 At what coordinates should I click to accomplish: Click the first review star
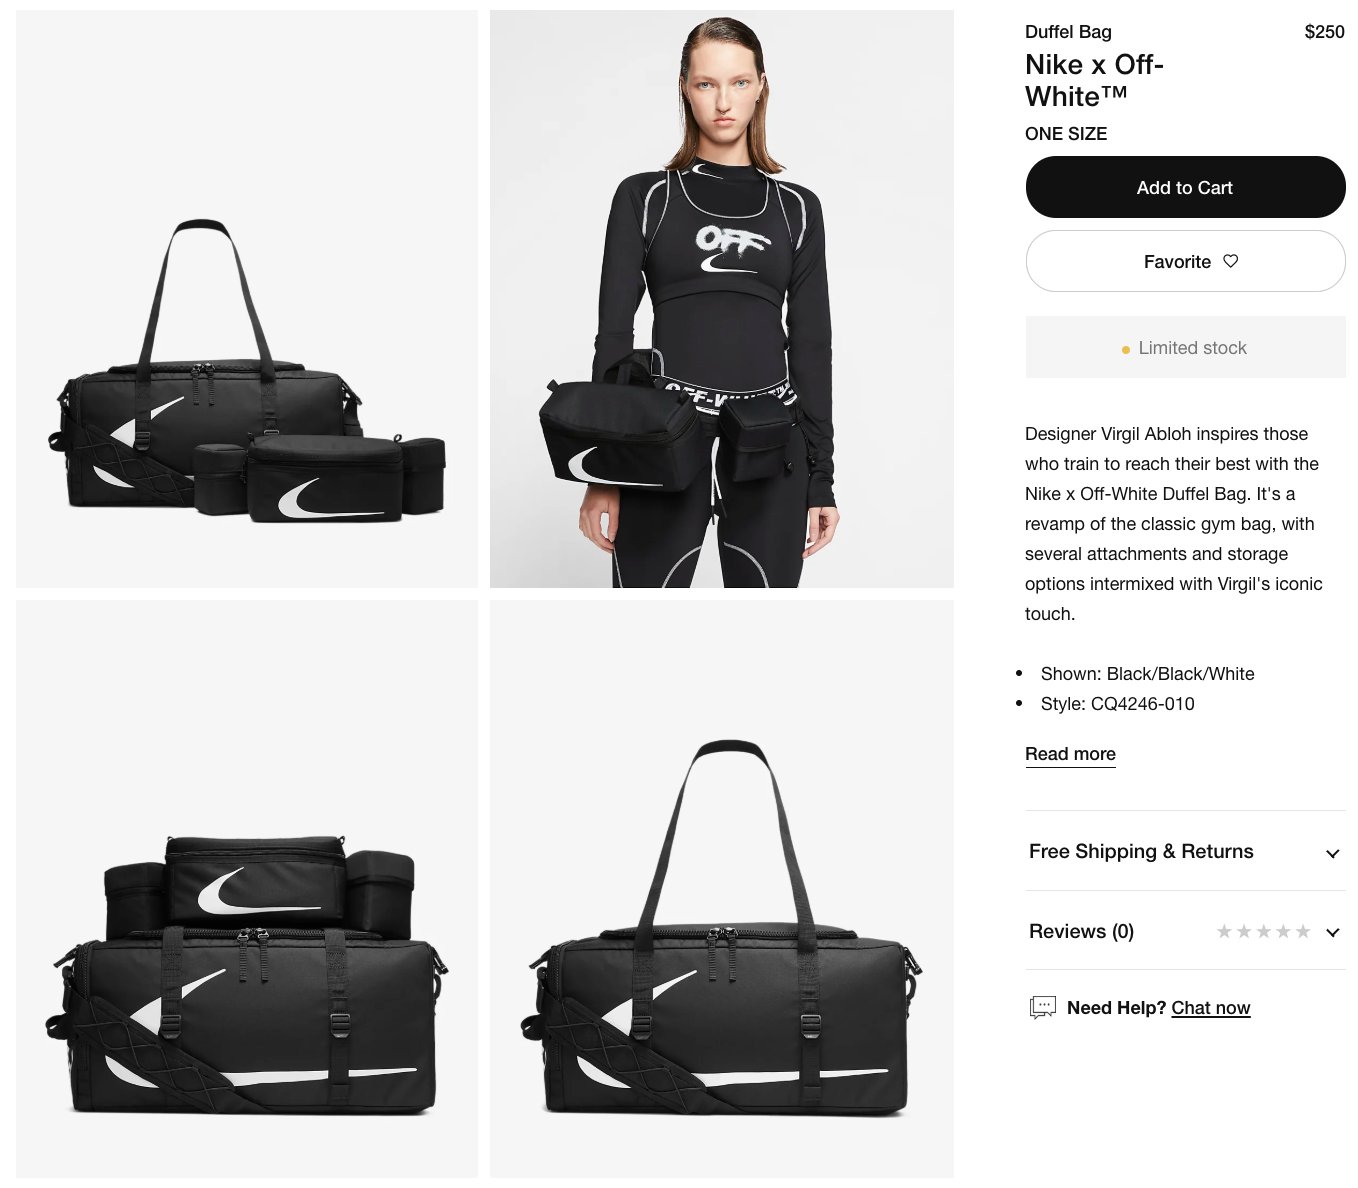1224,931
